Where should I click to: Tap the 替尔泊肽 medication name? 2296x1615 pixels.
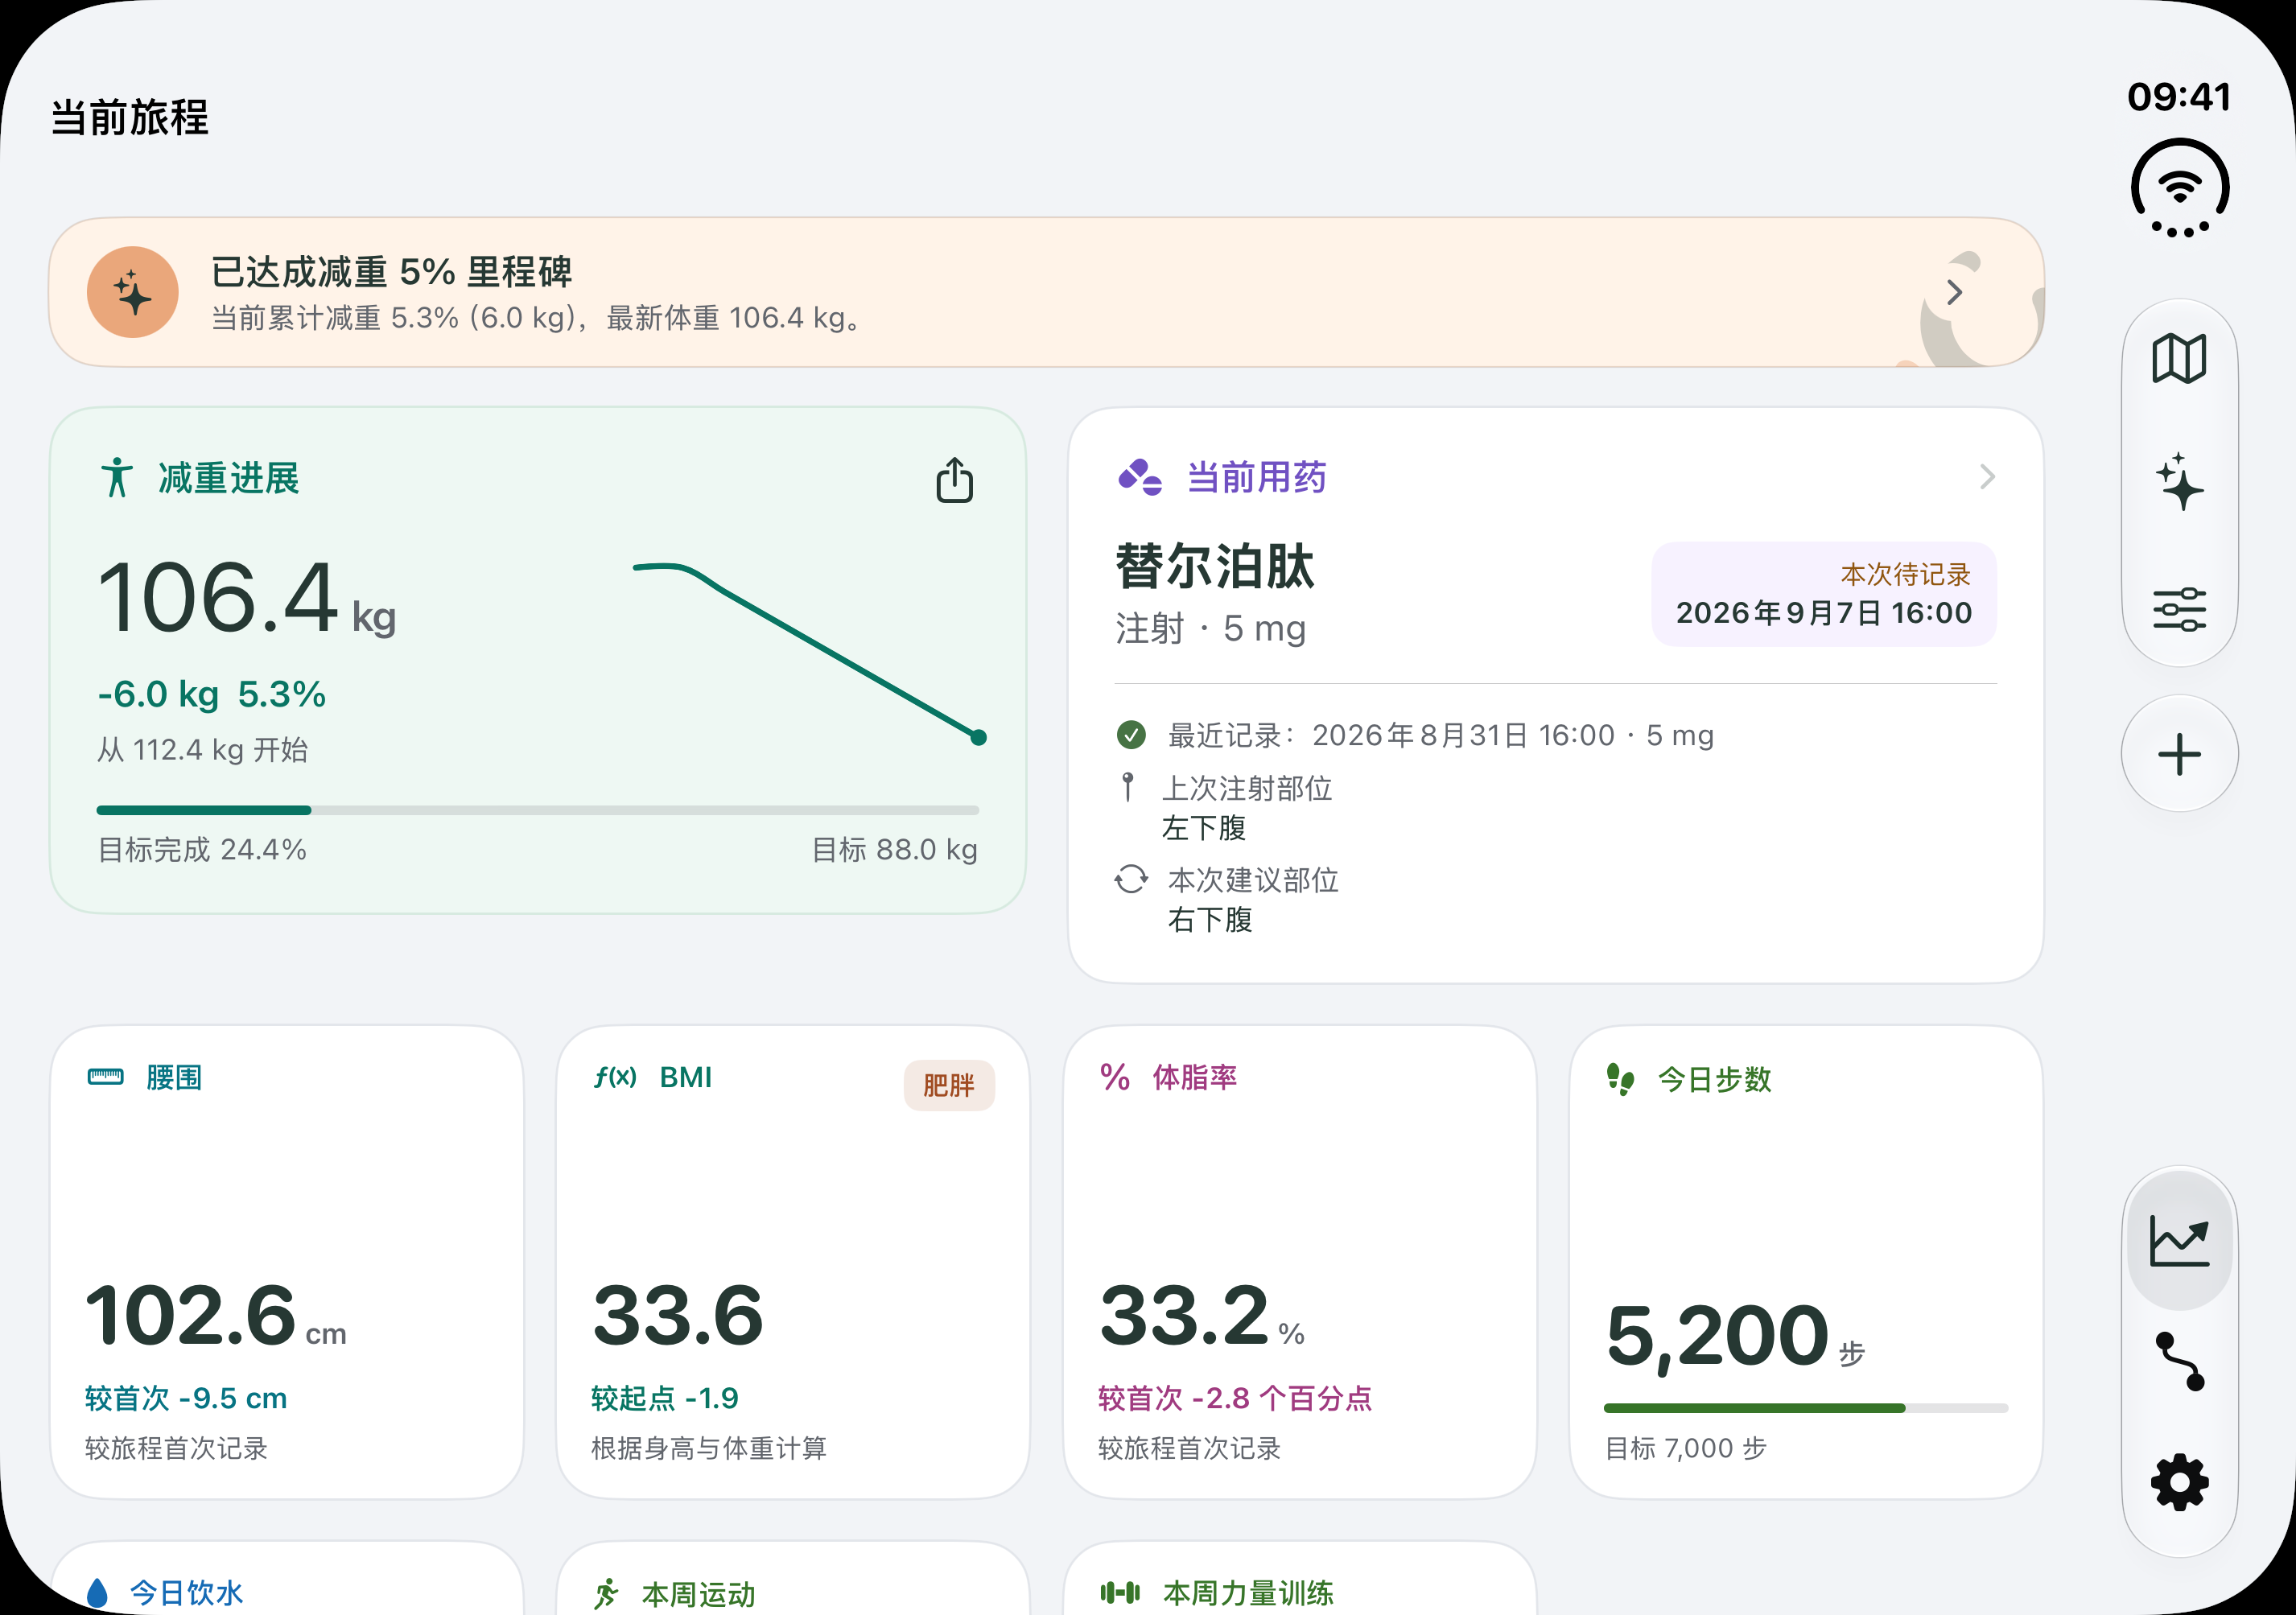(x=1214, y=566)
